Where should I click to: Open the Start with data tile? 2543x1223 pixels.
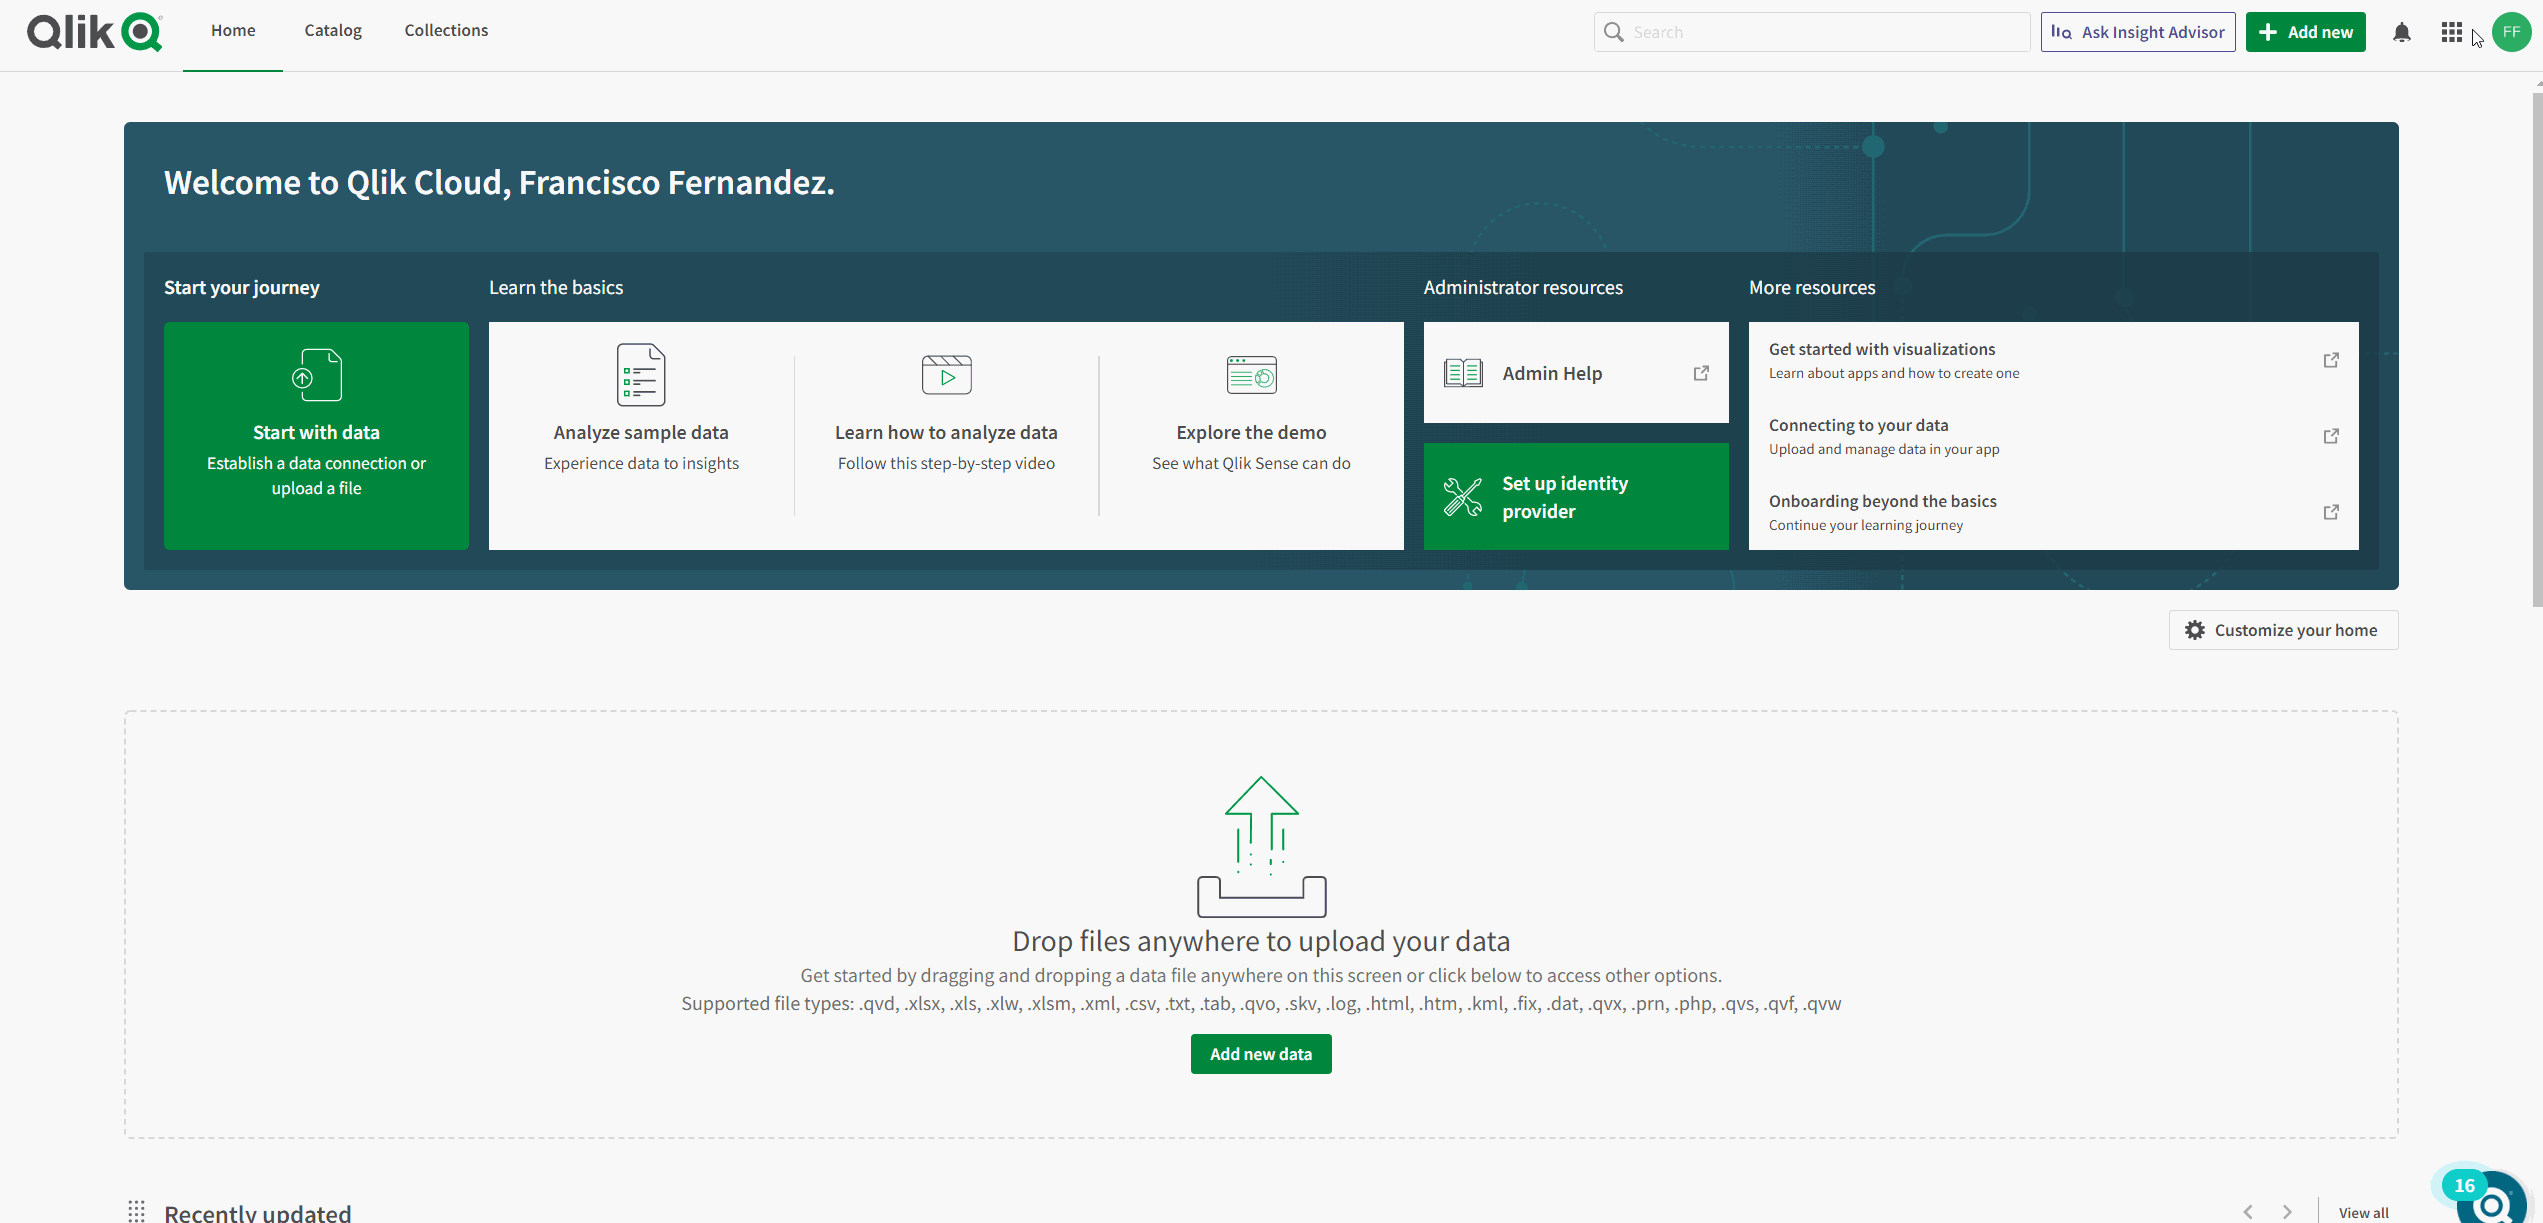point(316,435)
